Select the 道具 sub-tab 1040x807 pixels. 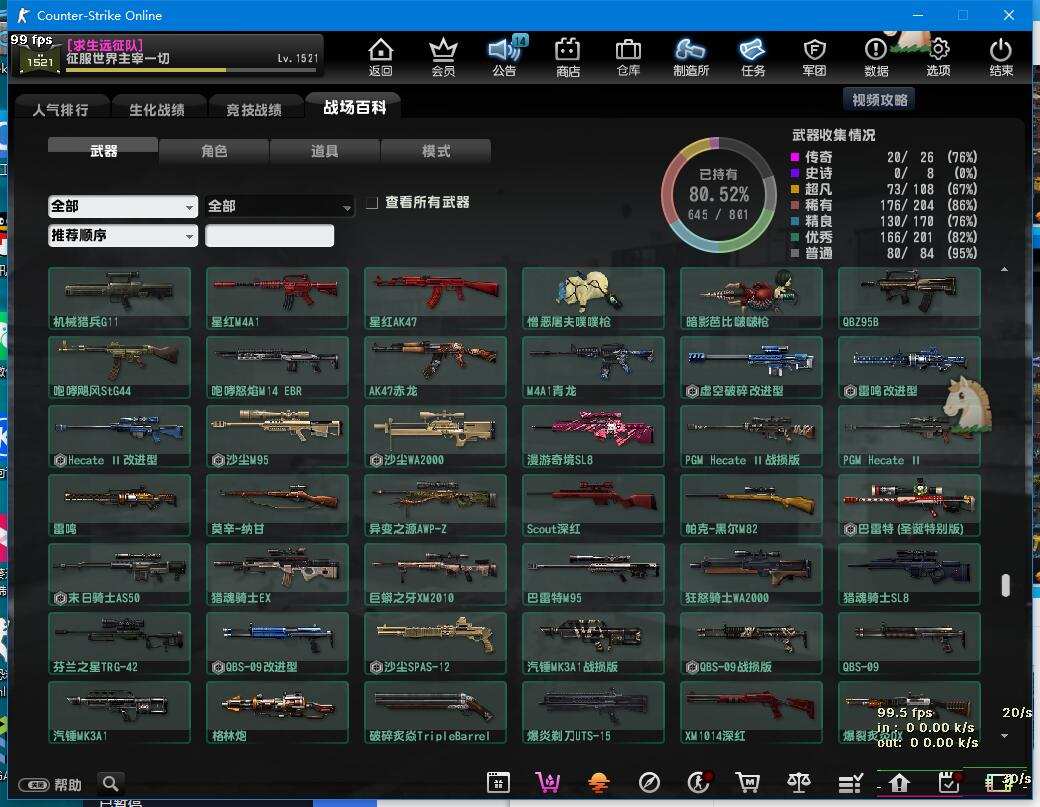point(324,151)
